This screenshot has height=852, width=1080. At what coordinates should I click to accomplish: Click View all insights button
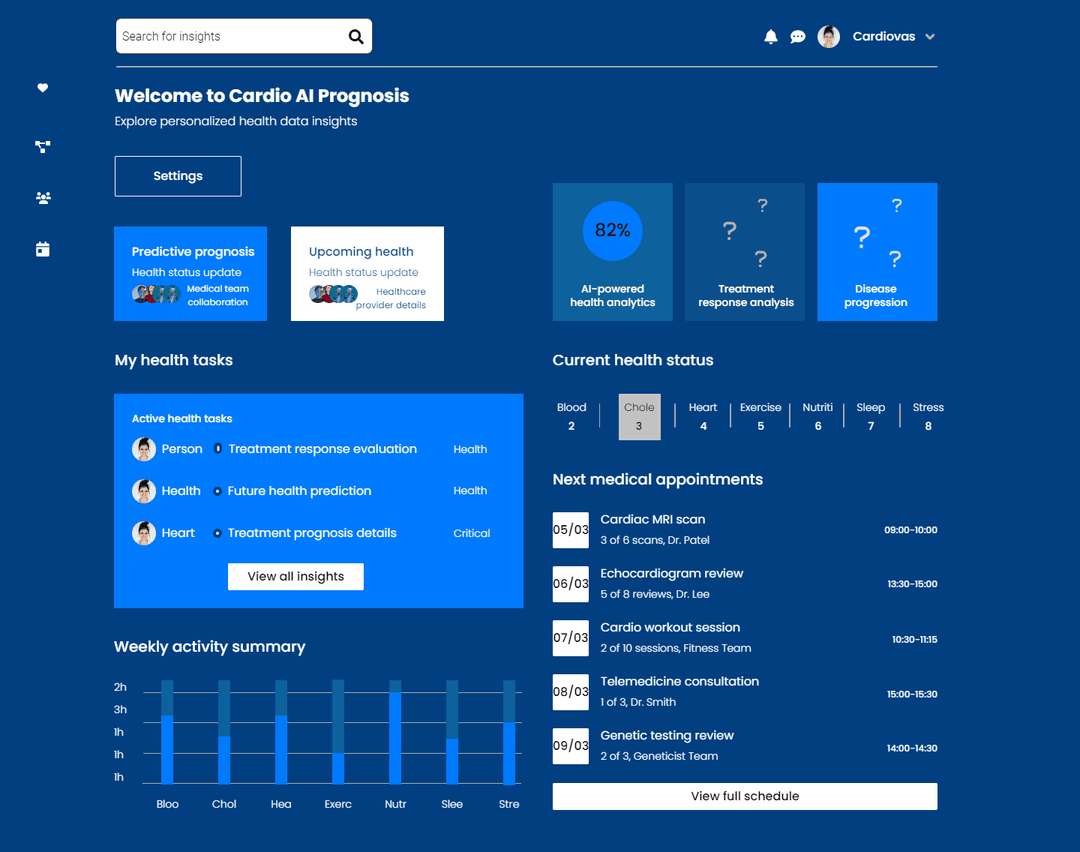(x=296, y=577)
